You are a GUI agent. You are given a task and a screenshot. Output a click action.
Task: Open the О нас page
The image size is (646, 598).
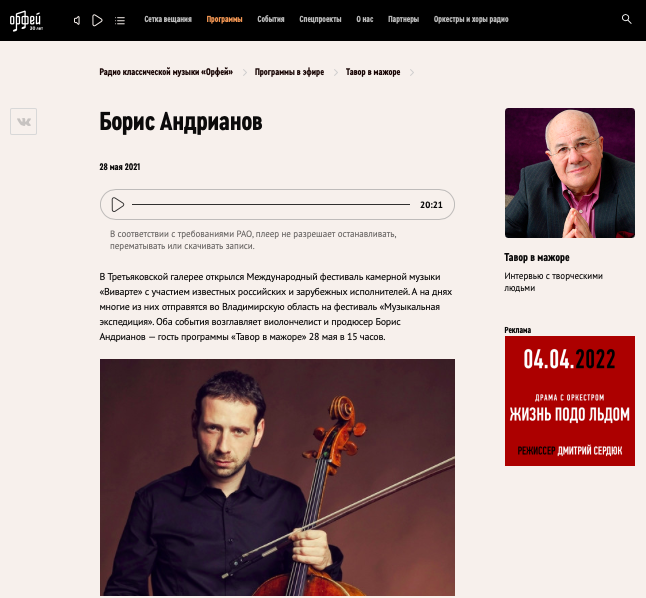[365, 19]
